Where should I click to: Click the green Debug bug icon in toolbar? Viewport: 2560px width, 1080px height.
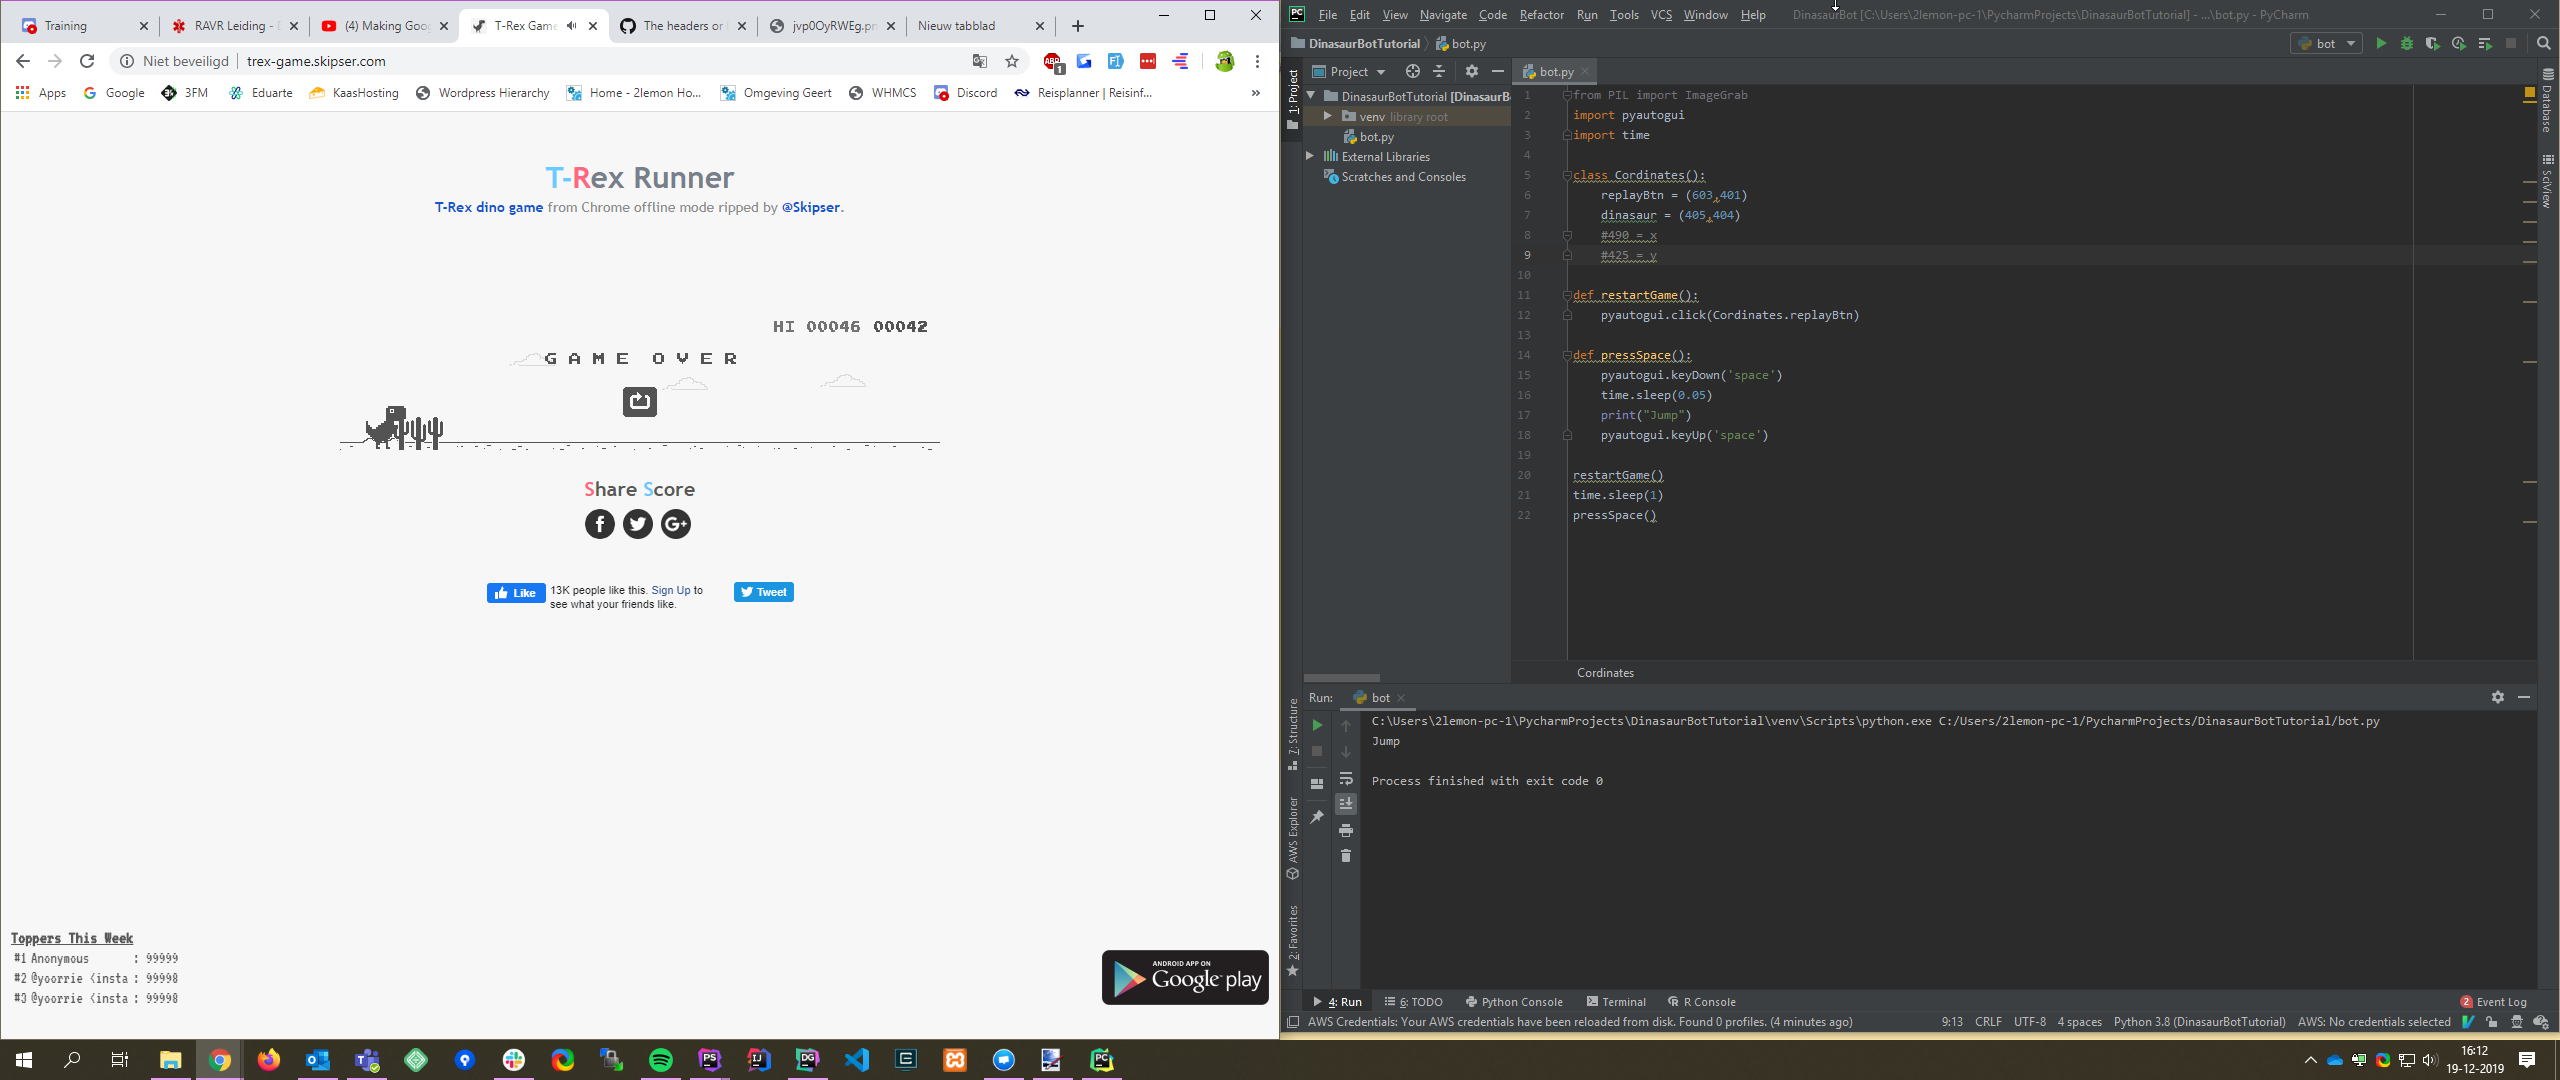(2407, 43)
